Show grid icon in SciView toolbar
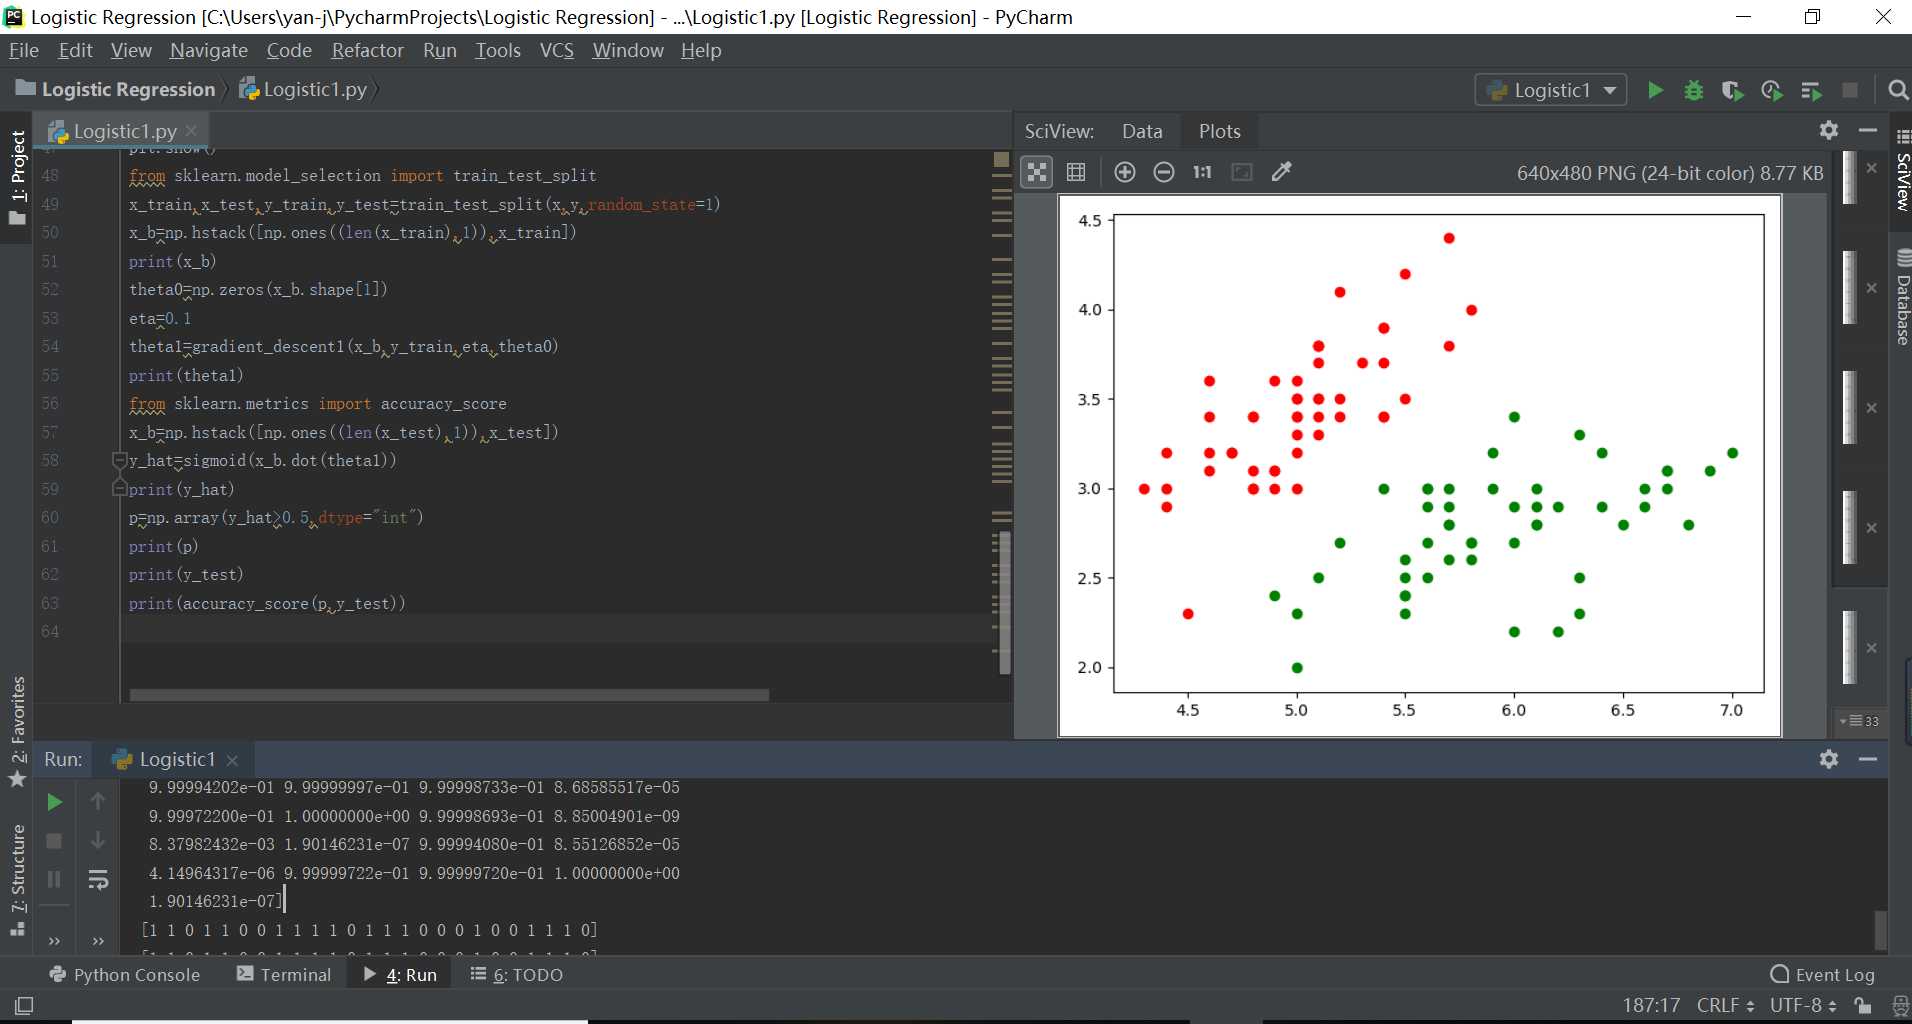Image resolution: width=1912 pixels, height=1024 pixels. click(x=1076, y=172)
